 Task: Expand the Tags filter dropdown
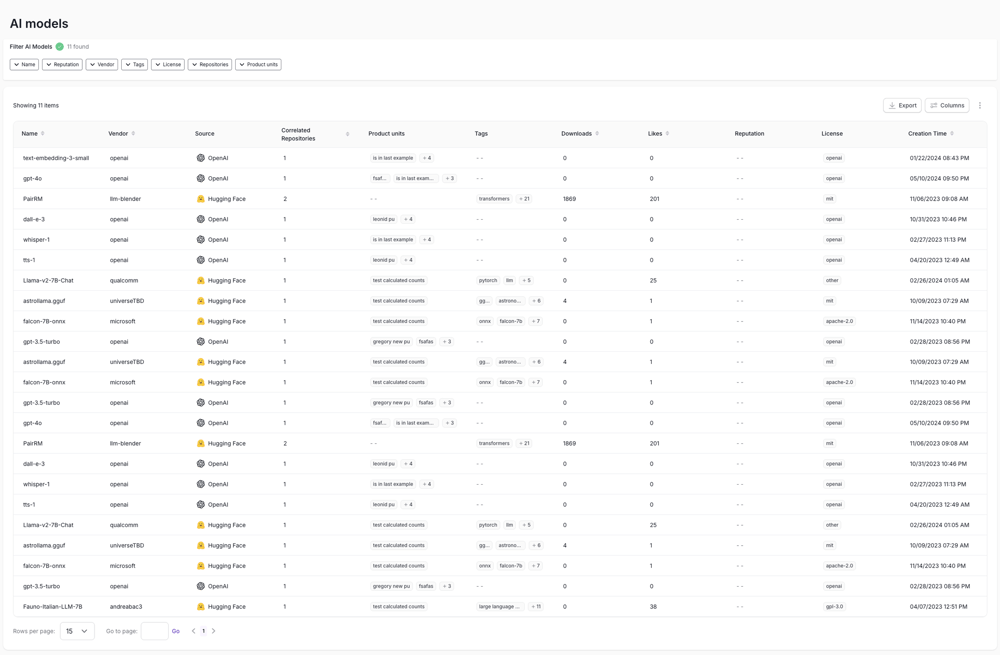point(135,64)
